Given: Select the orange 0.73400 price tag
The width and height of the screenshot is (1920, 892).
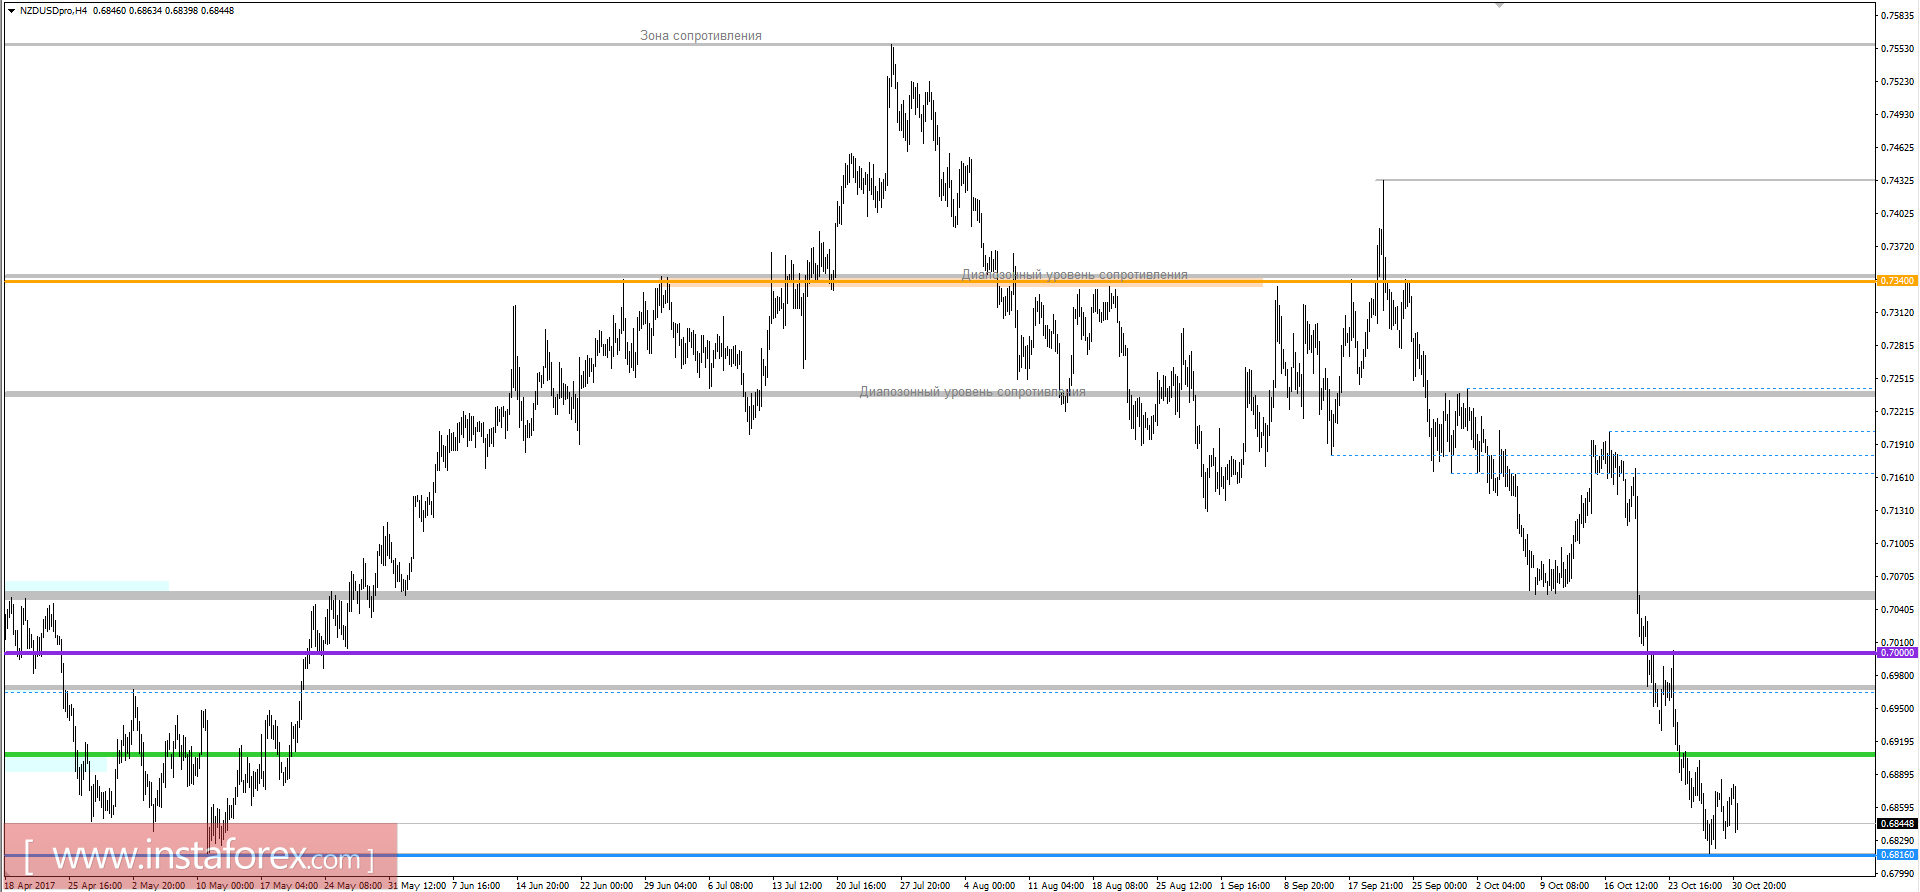Looking at the screenshot, I should (x=1897, y=281).
